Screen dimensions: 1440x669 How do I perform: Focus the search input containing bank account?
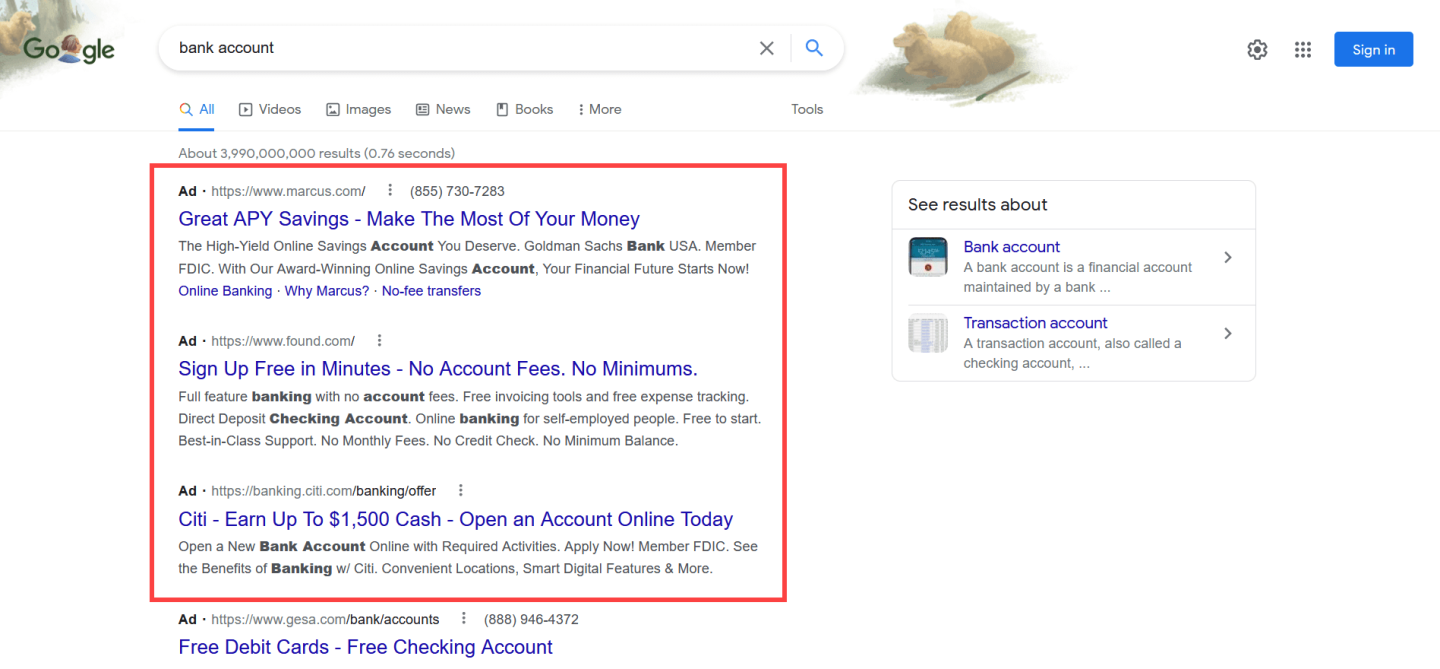460,48
